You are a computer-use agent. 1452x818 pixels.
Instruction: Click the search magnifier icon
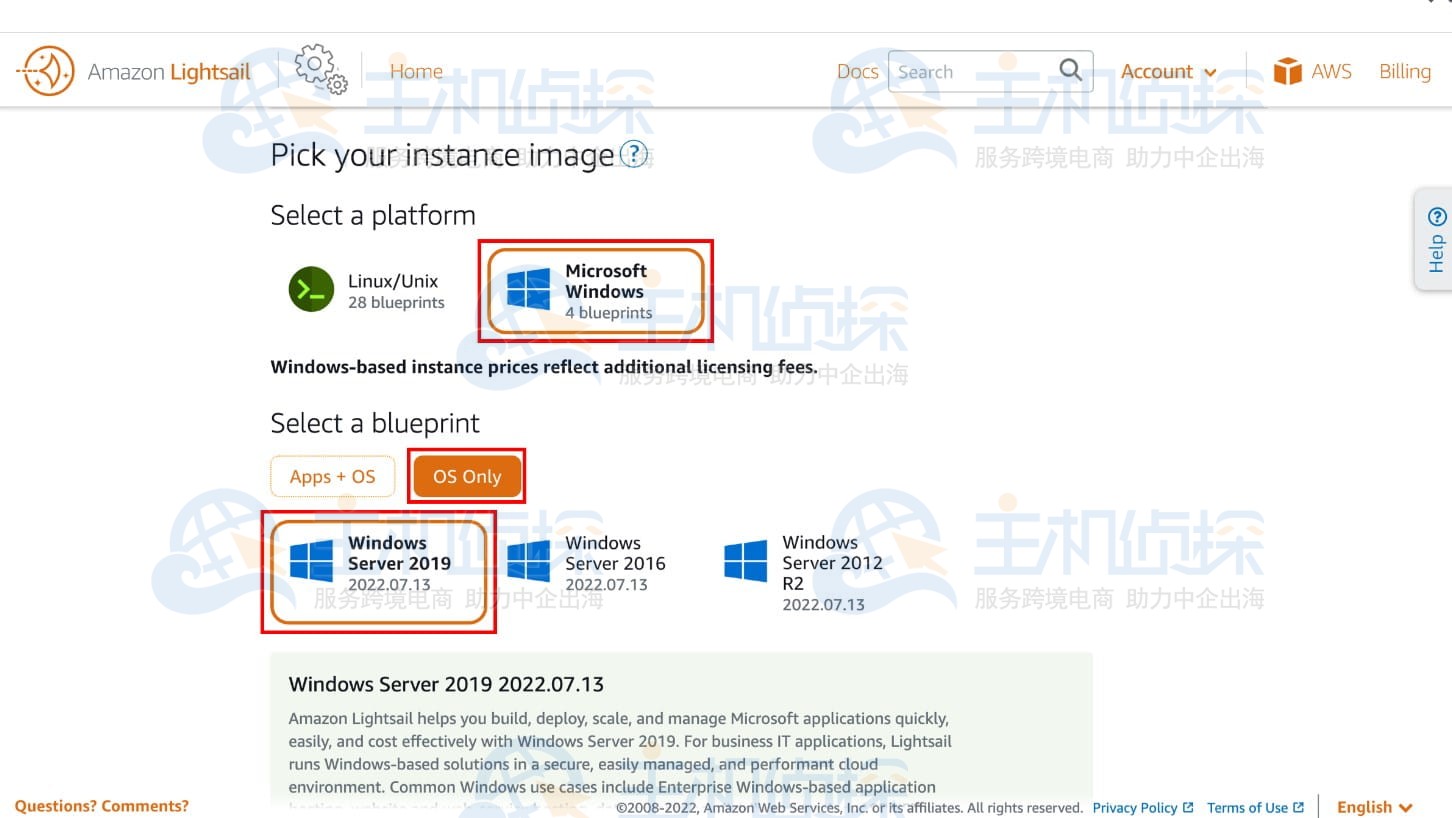1070,70
